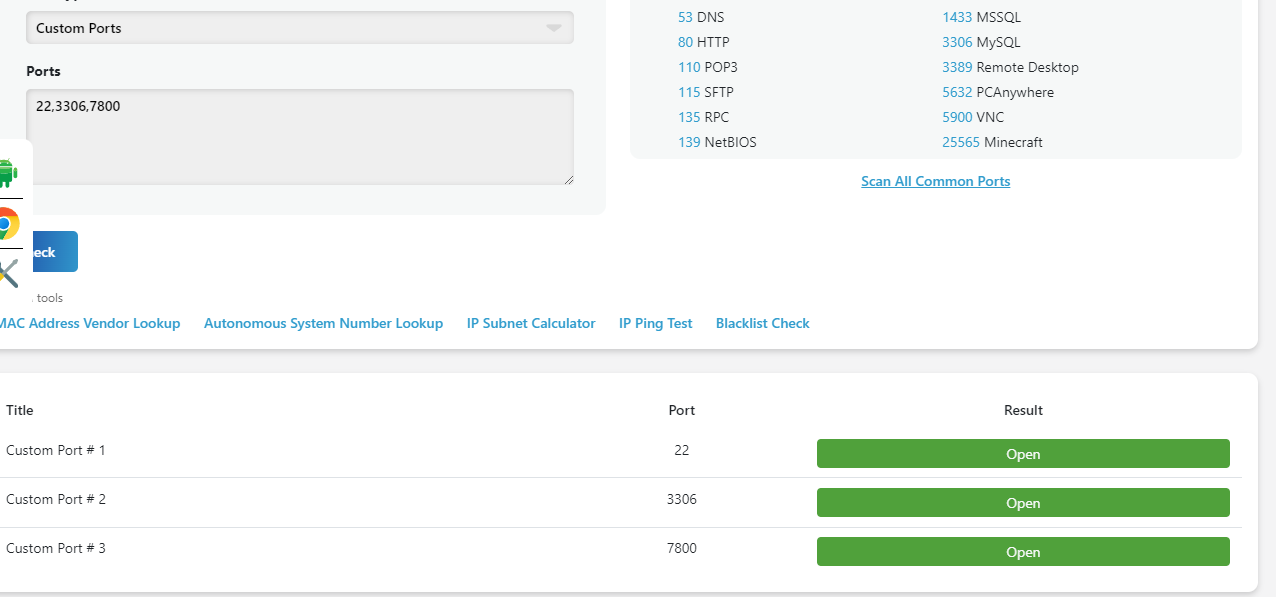Viewport: 1276px width, 597px height.
Task: Open the Android app icon on sidebar
Action: tap(7, 173)
